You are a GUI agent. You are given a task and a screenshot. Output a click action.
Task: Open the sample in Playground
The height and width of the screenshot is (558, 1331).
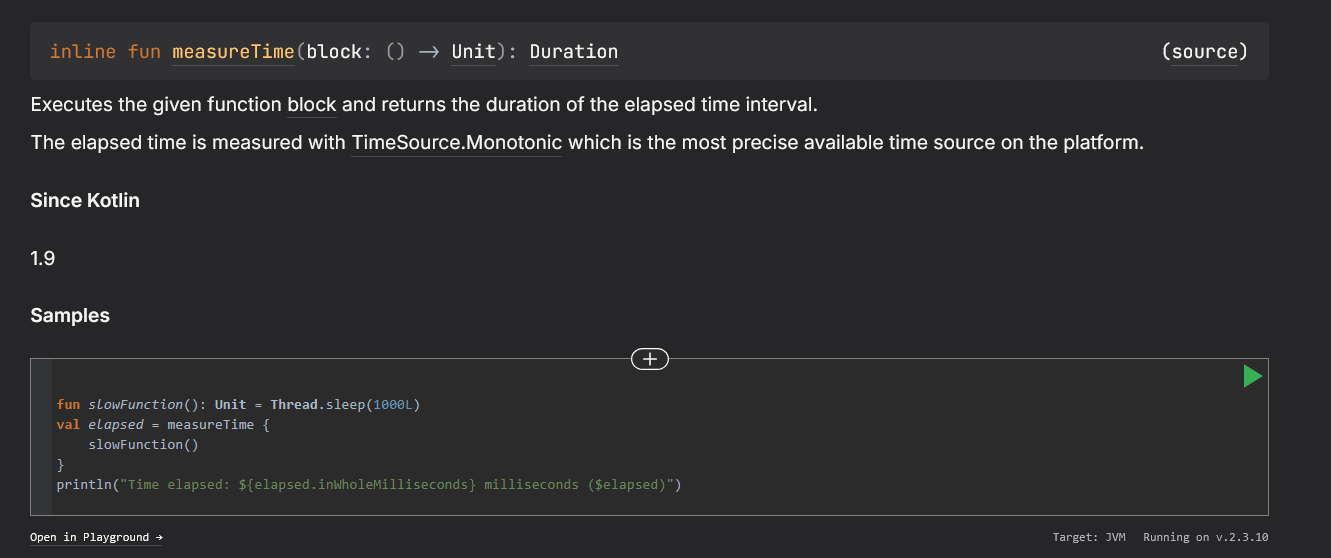96,537
